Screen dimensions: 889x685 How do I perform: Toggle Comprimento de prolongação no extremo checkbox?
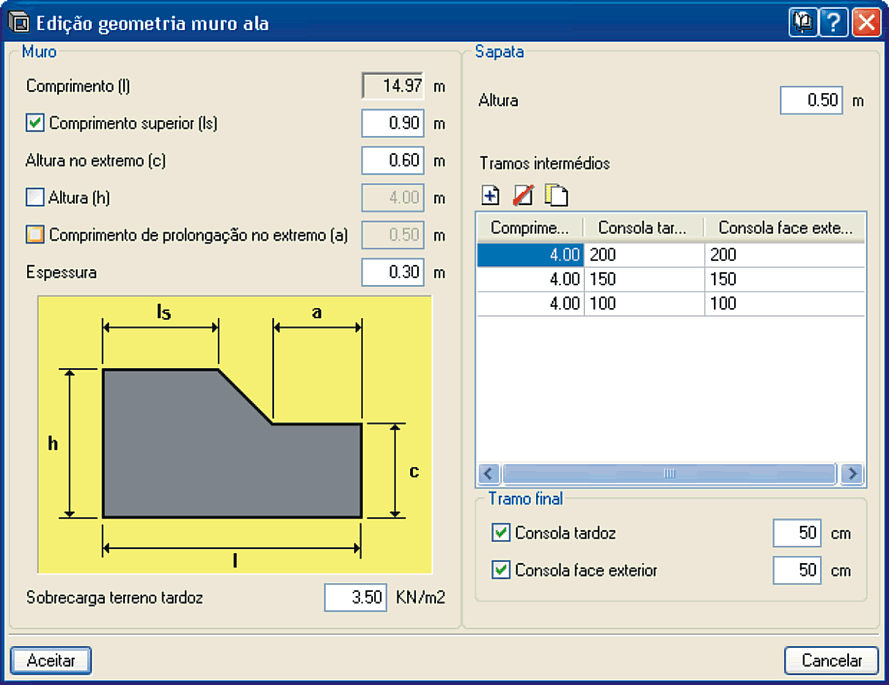pos(35,235)
